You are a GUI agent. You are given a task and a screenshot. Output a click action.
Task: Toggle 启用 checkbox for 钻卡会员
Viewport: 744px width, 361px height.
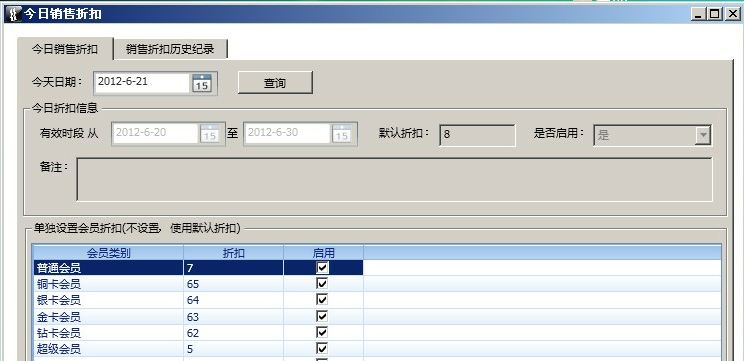click(x=322, y=332)
